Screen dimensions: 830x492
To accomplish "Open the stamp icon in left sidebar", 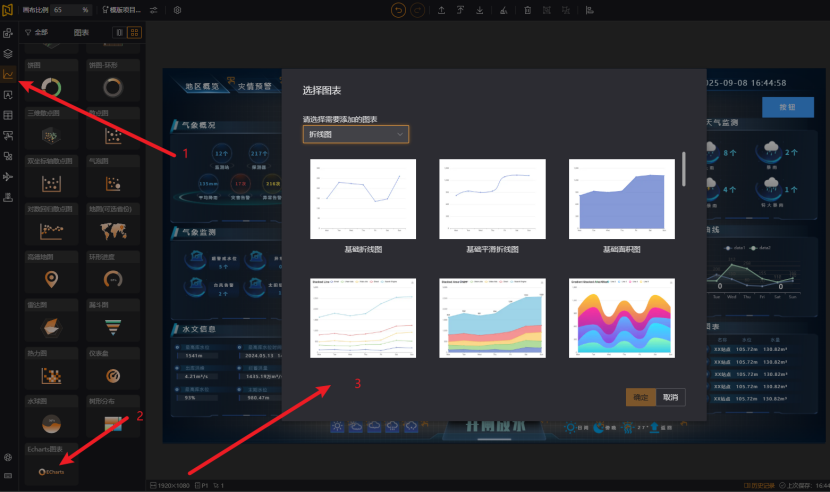I will coord(8,197).
